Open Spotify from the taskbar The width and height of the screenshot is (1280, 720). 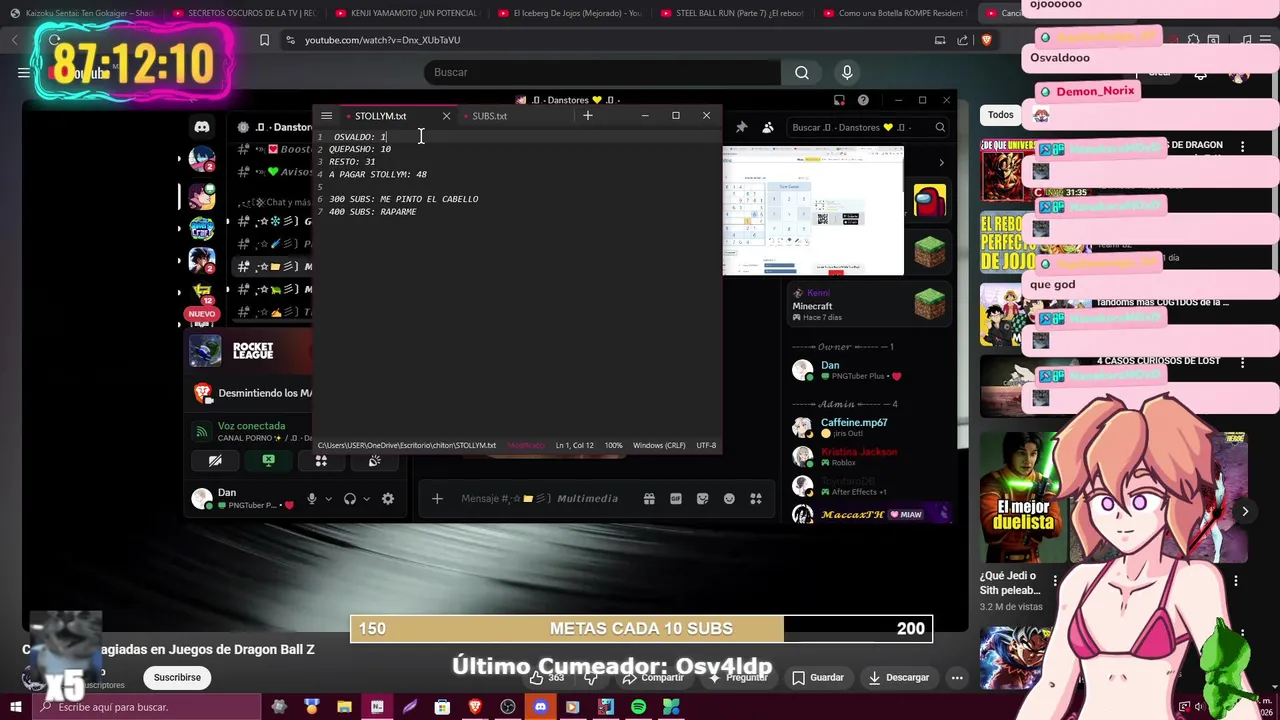638,707
